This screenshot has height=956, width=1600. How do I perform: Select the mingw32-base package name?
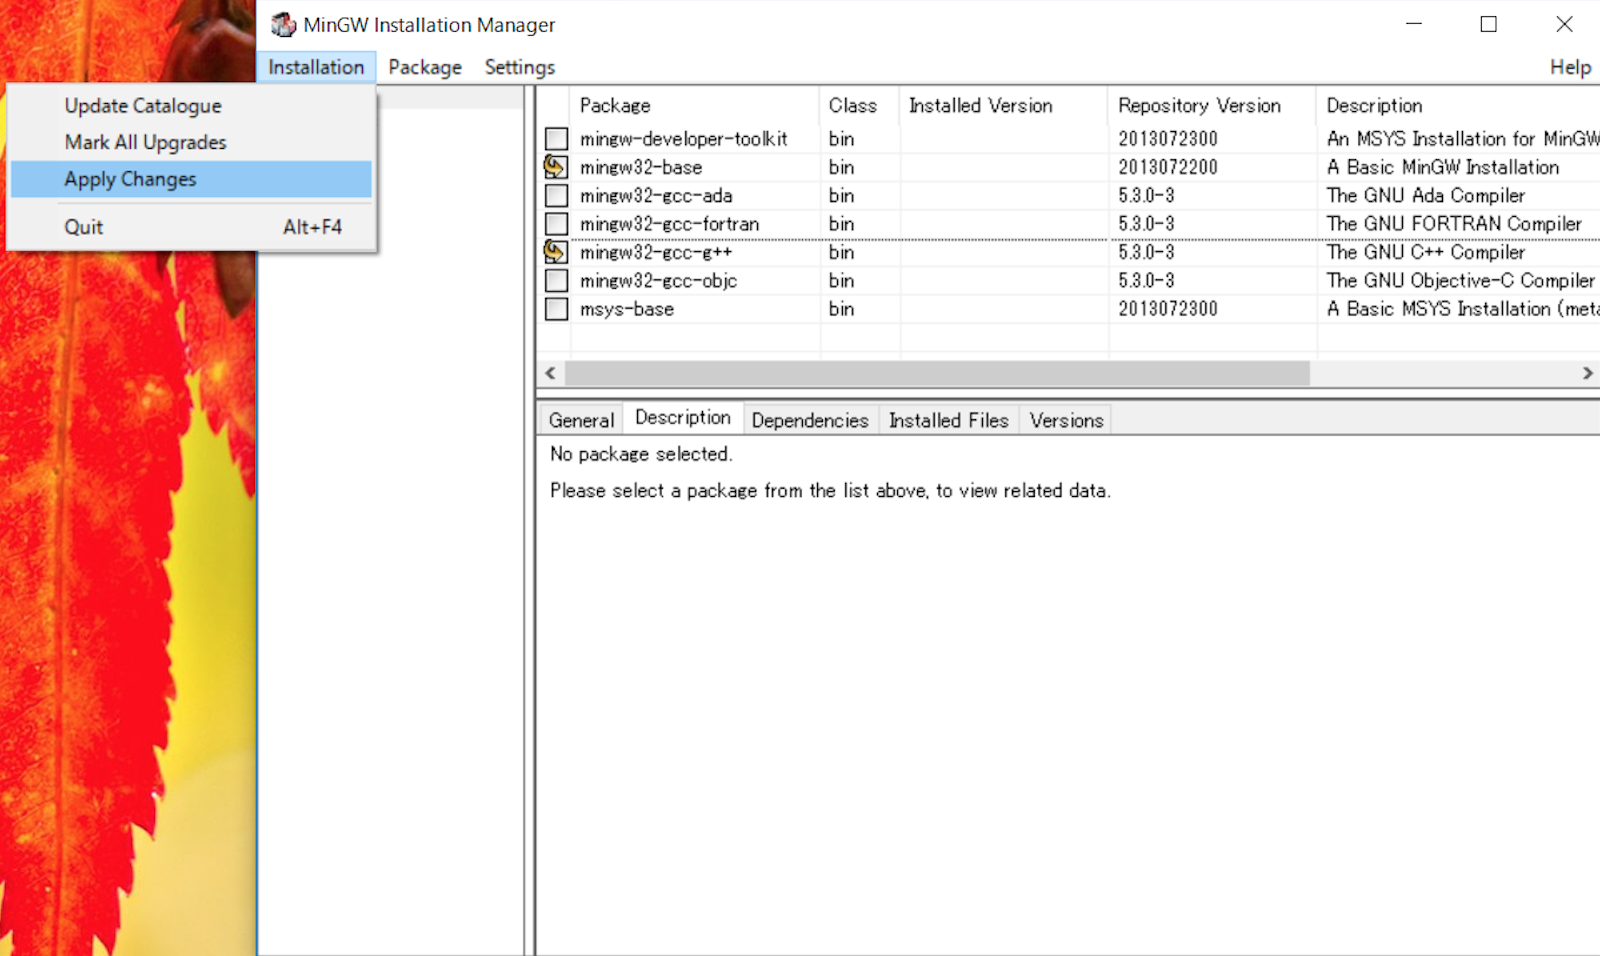click(x=641, y=167)
